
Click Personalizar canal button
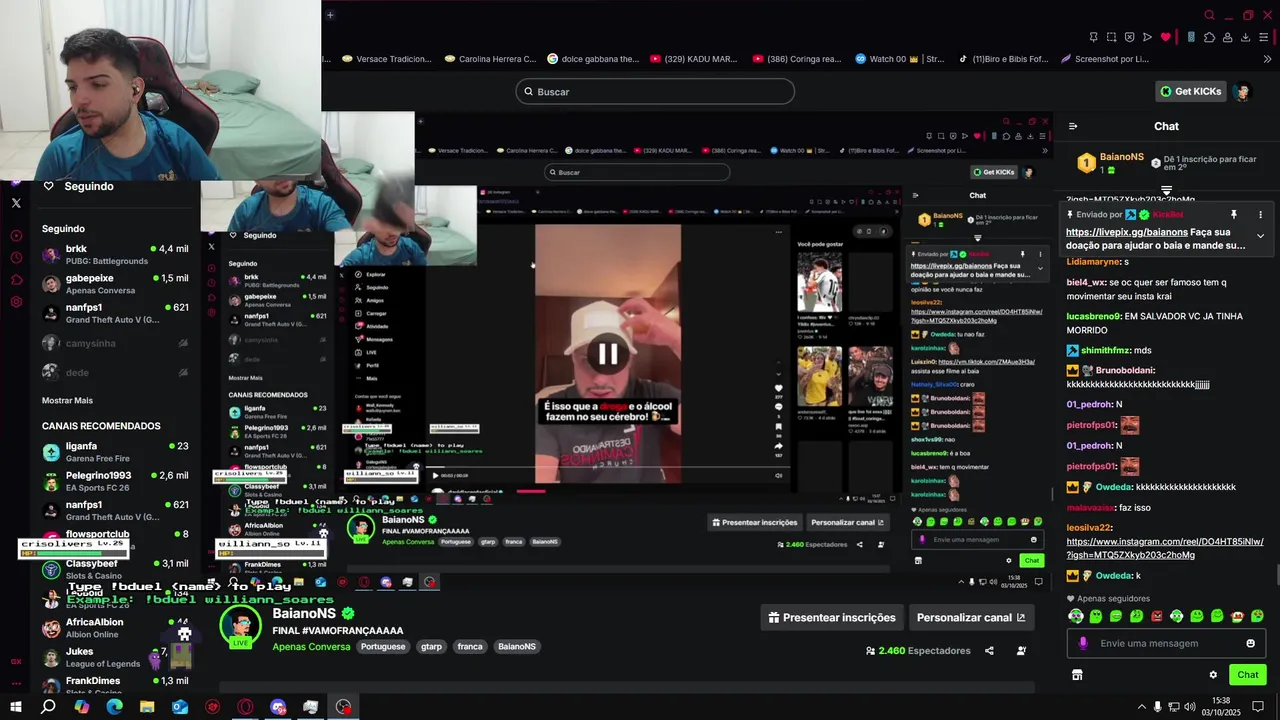[x=971, y=618]
